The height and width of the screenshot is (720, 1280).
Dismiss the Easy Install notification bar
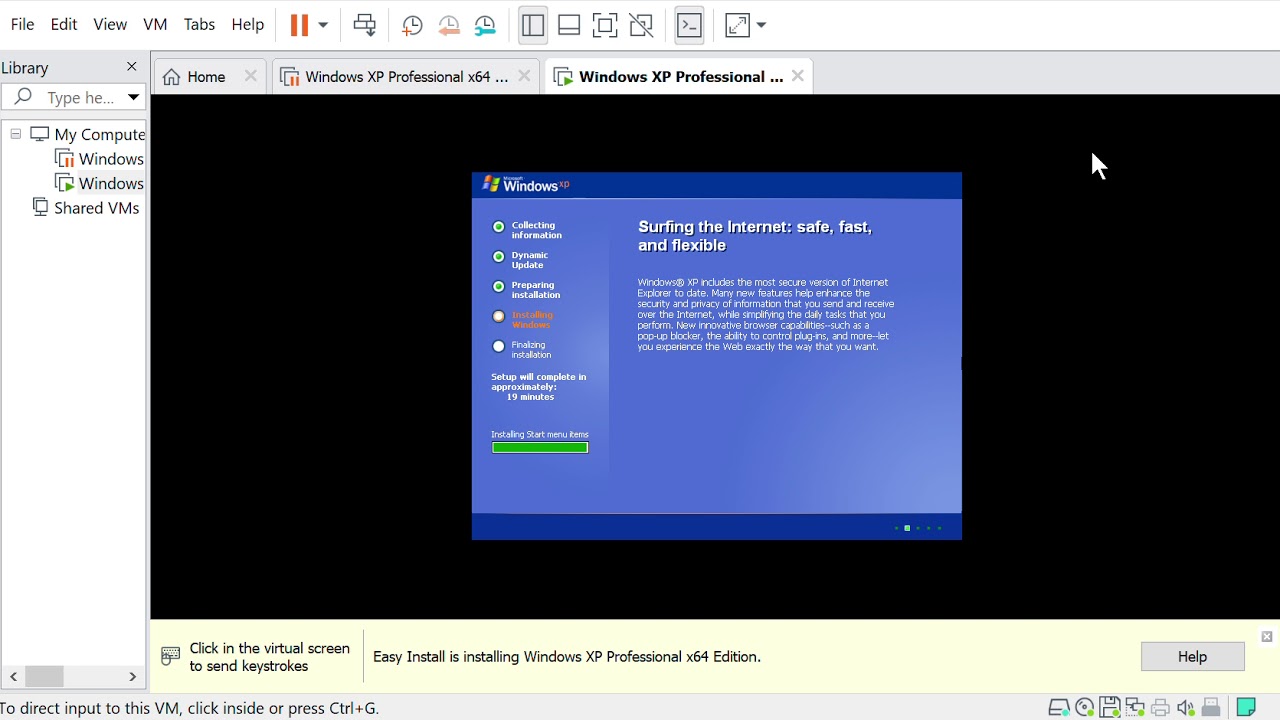(1267, 637)
